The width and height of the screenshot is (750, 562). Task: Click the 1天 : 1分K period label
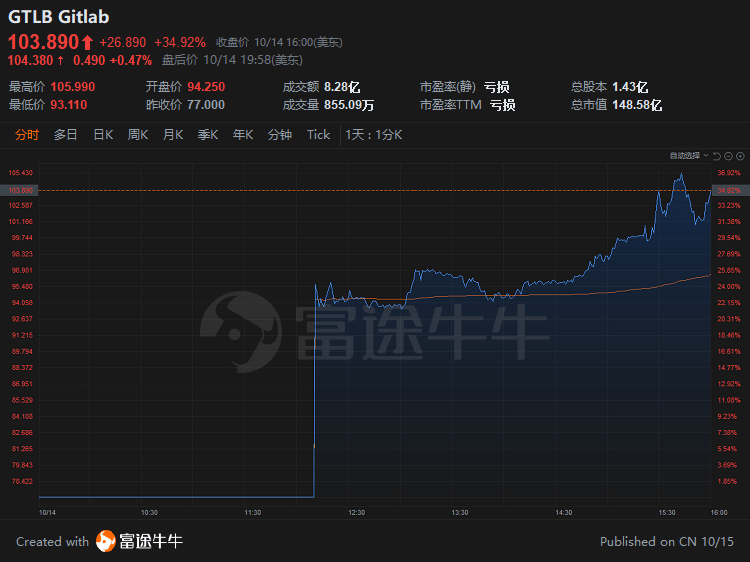(374, 135)
